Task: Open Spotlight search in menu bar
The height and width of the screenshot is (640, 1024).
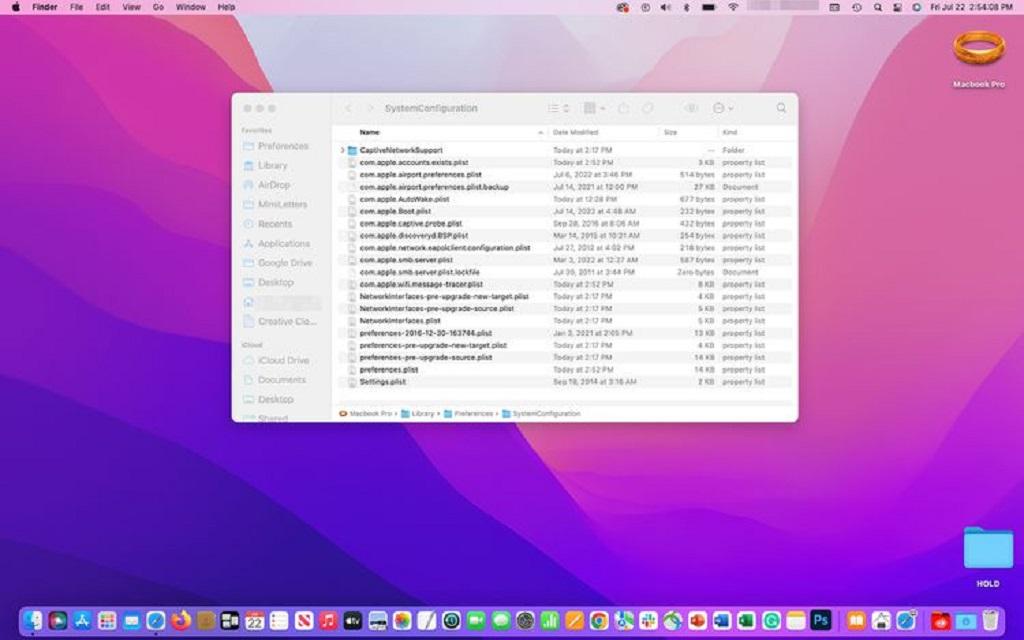Action: (878, 7)
